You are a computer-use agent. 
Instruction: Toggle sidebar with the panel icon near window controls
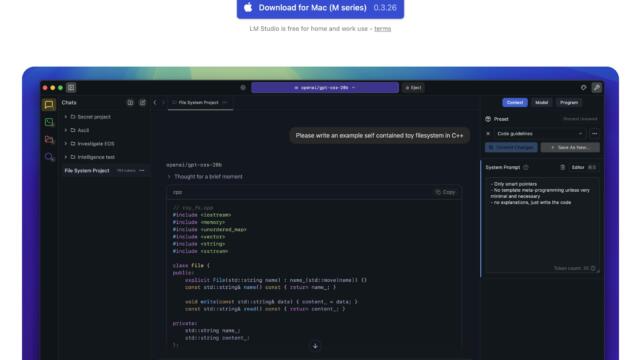71,87
